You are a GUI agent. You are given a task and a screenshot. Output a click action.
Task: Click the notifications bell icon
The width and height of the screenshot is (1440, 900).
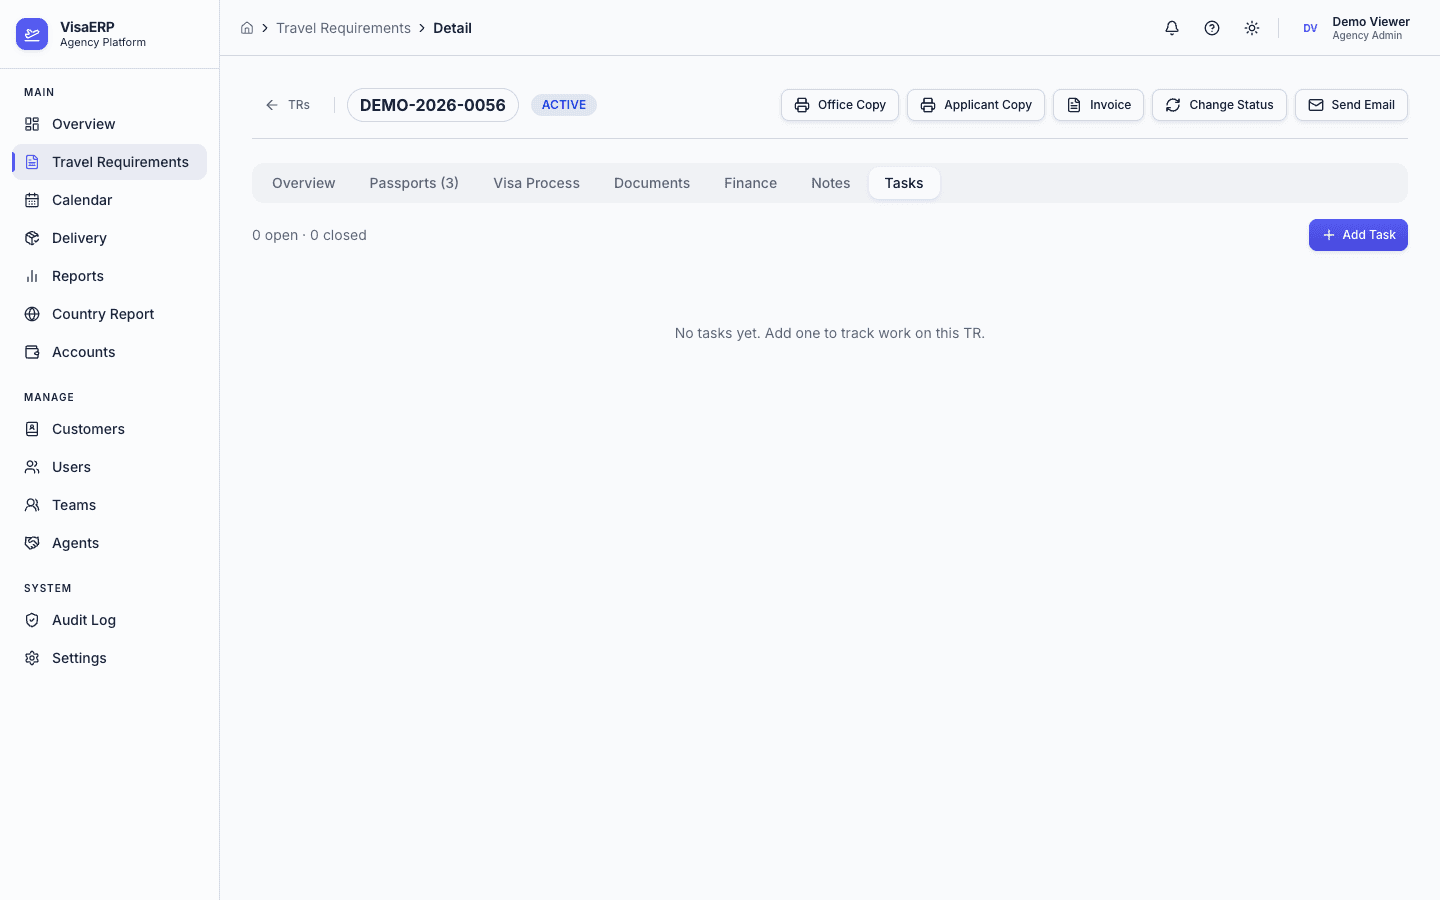point(1172,28)
